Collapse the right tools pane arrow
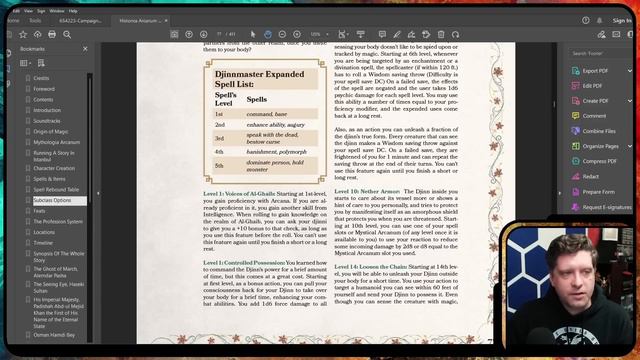This screenshot has width=640, height=360. coord(560,193)
